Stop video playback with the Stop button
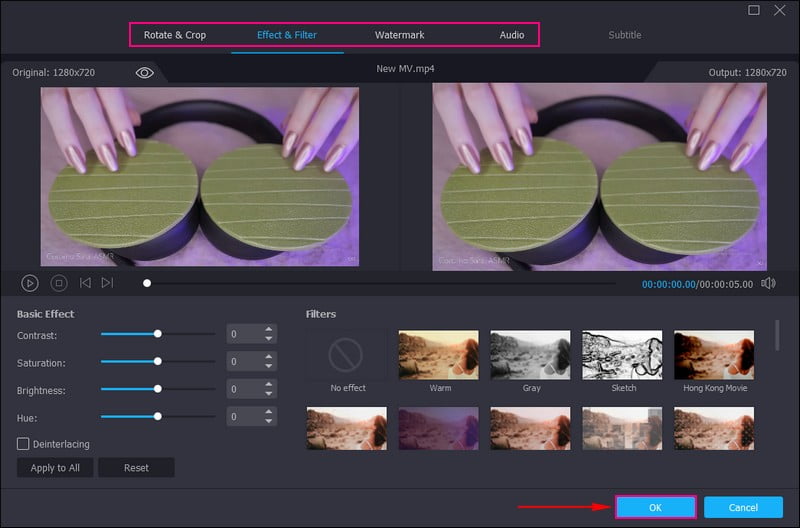This screenshot has height=528, width=800. (x=58, y=283)
